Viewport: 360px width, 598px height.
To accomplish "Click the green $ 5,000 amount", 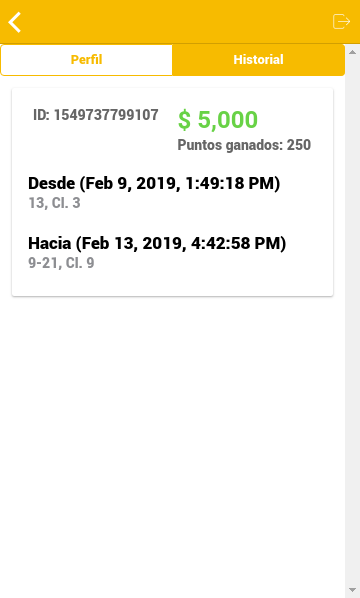I will tap(218, 119).
